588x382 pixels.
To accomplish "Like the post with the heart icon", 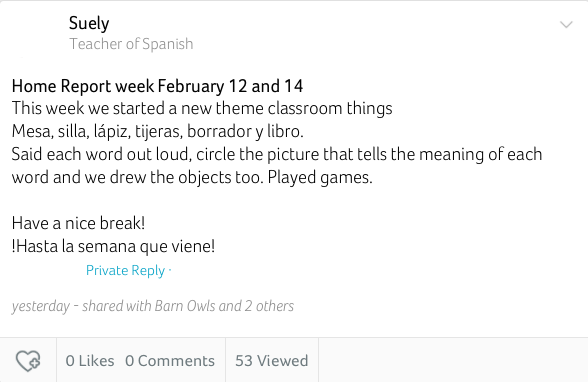I will 28,361.
